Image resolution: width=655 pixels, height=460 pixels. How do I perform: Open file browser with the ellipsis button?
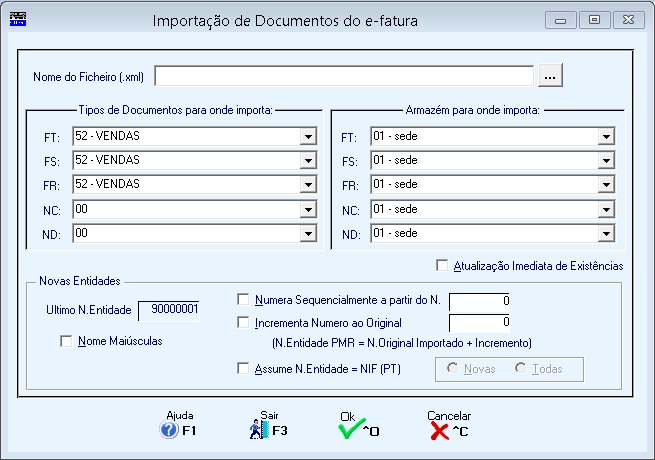click(x=550, y=76)
